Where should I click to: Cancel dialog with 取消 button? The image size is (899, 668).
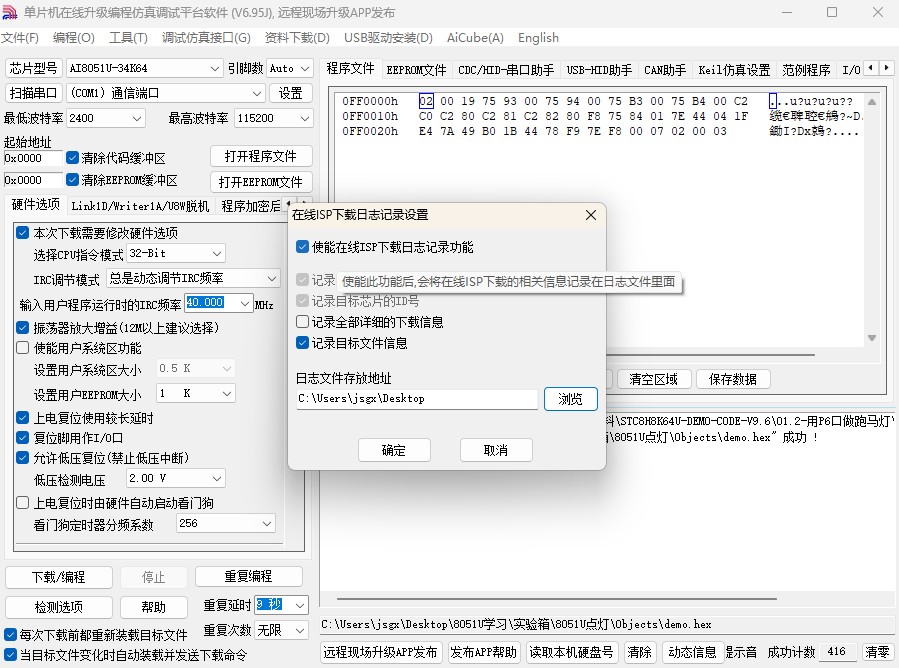click(x=496, y=450)
